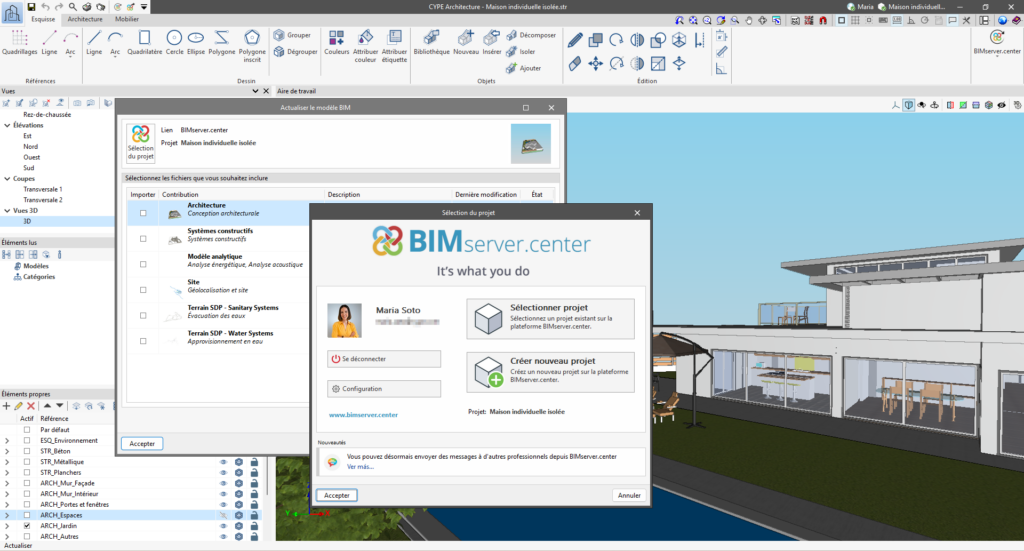Click the Save icon in the title bar
The image size is (1024, 551).
coord(31,7)
